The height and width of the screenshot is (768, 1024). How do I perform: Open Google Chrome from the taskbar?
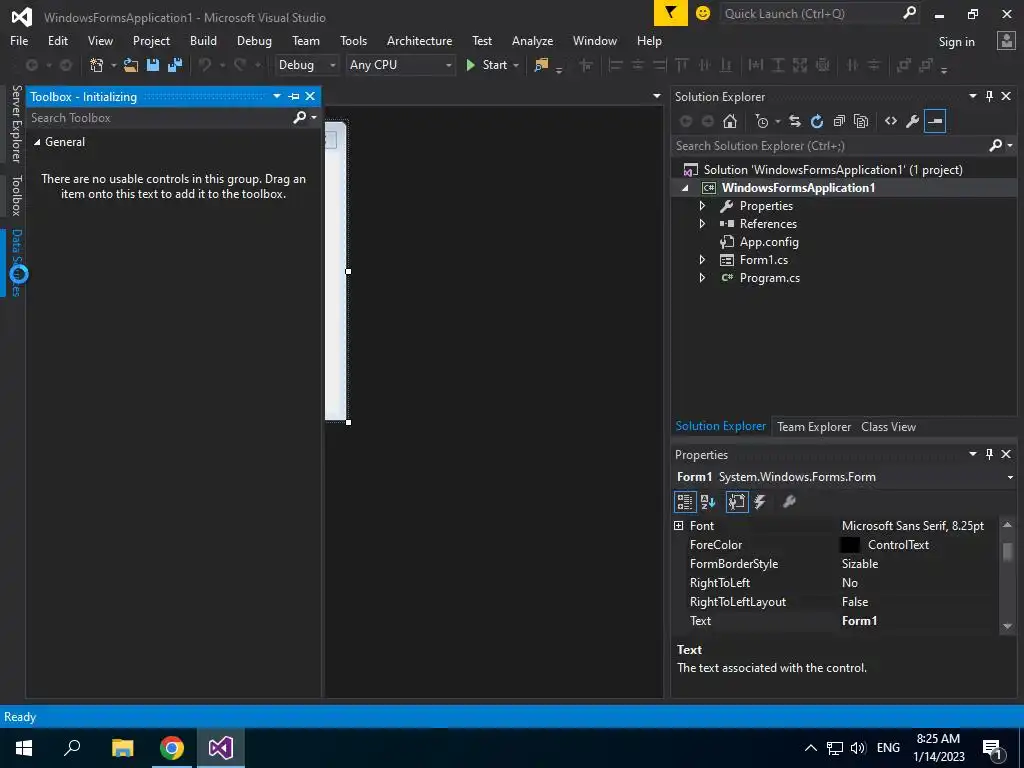coord(172,748)
